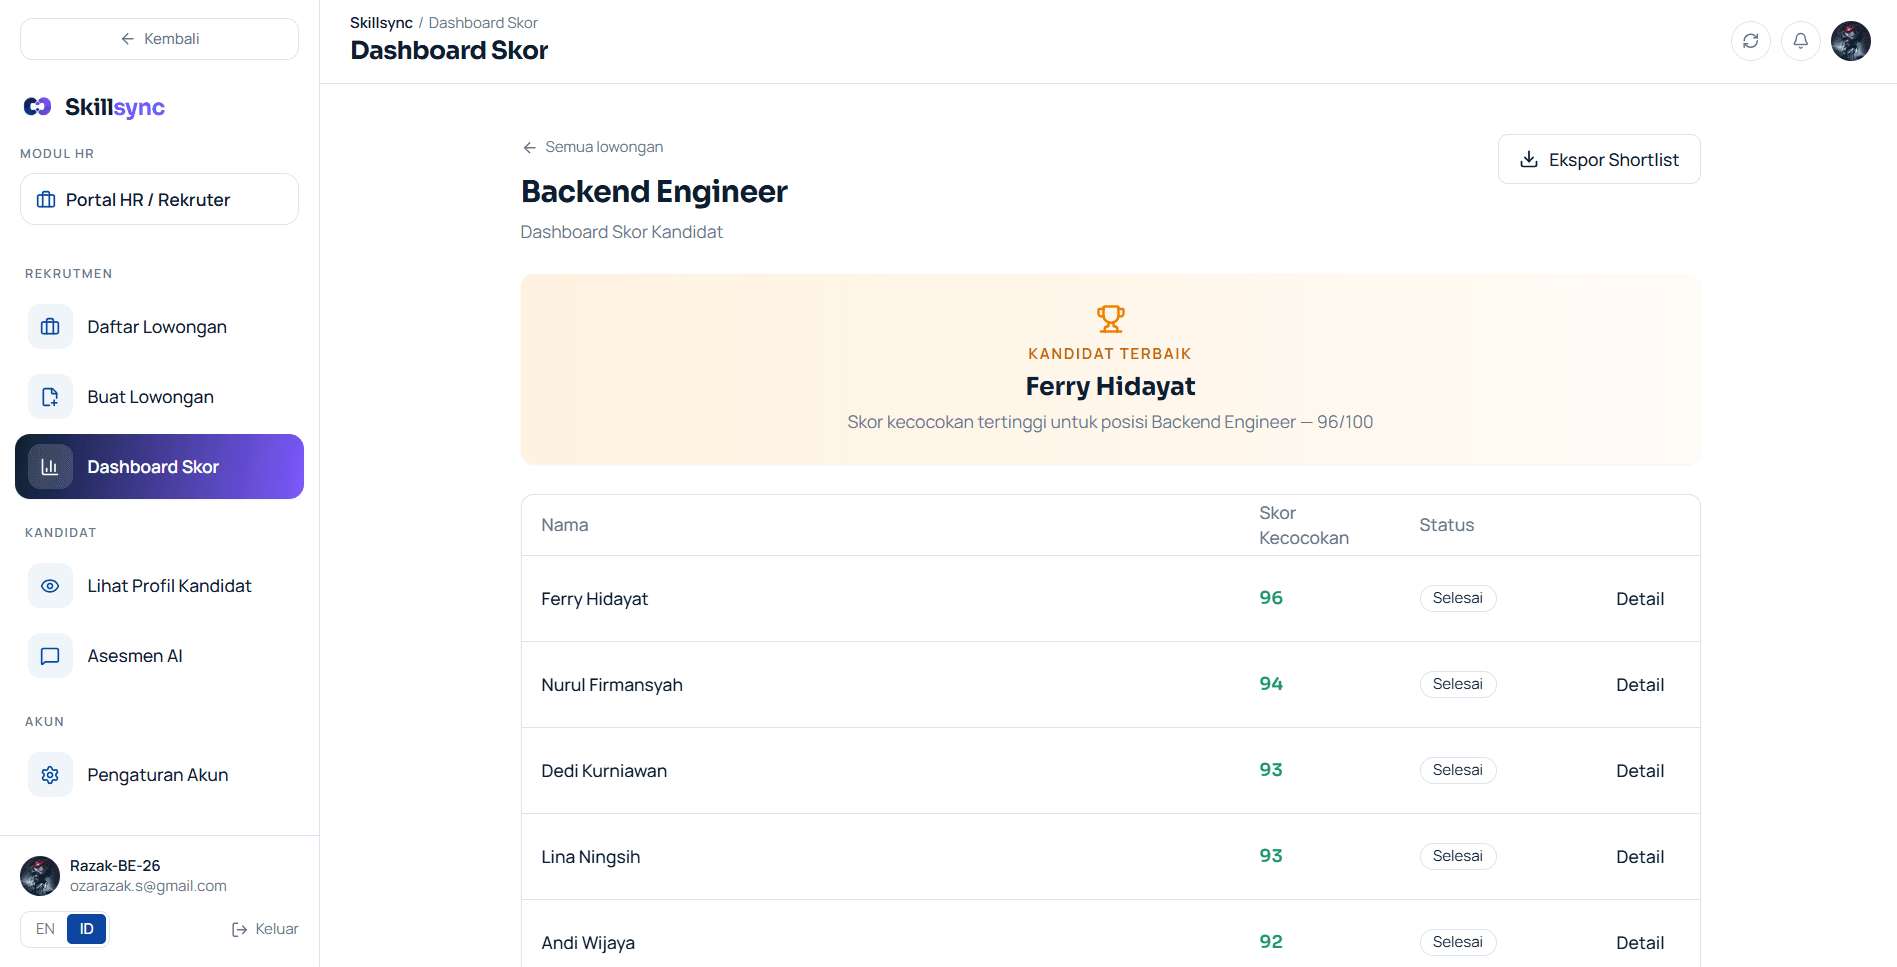Screen dimensions: 1897x967
Task: Switch language to EN
Action: (x=45, y=929)
